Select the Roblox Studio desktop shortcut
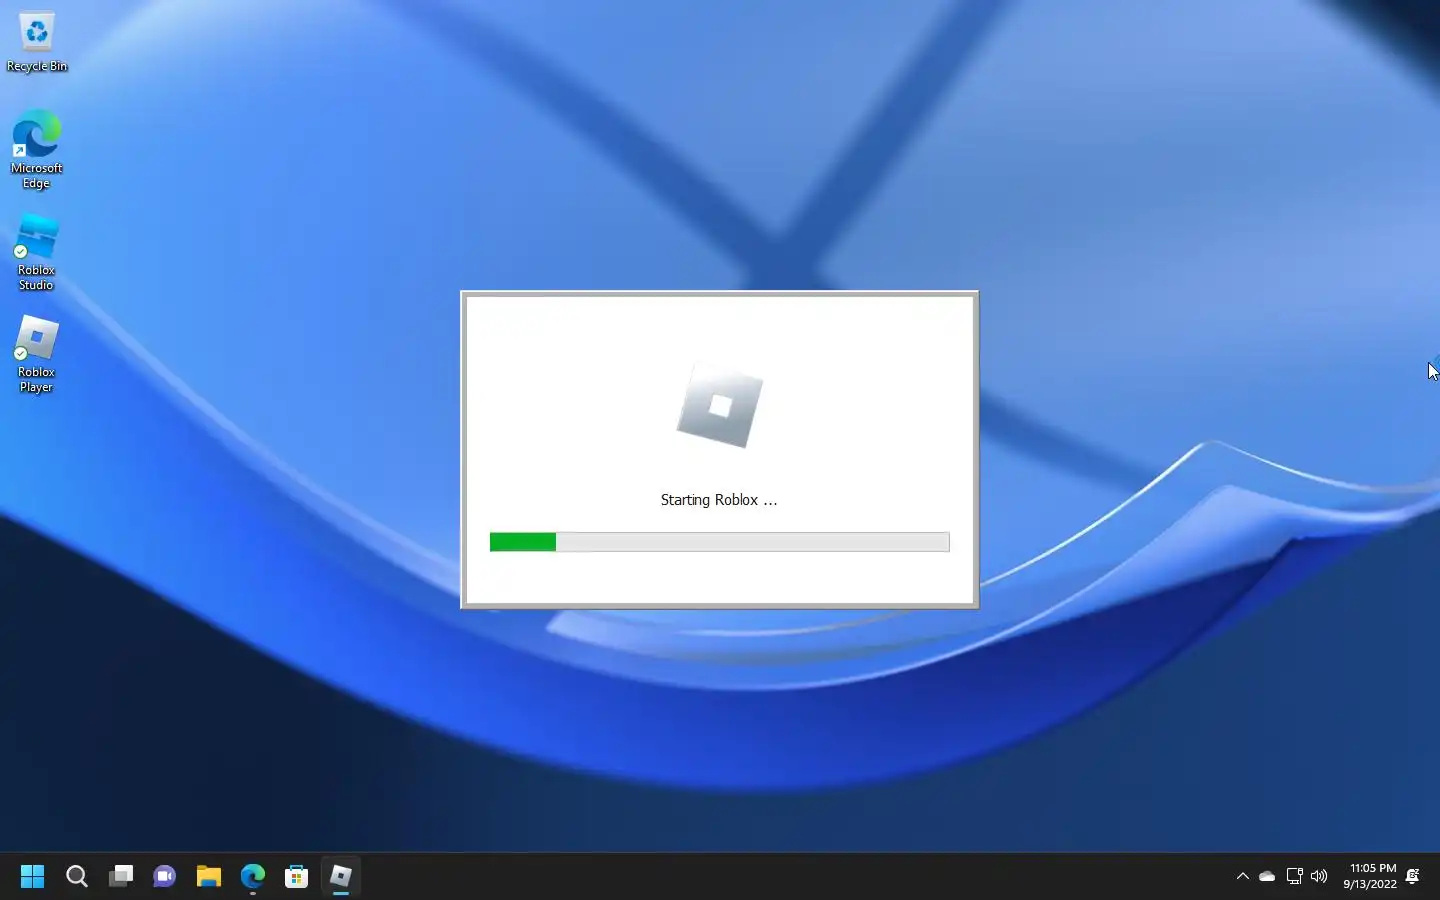 tap(37, 252)
